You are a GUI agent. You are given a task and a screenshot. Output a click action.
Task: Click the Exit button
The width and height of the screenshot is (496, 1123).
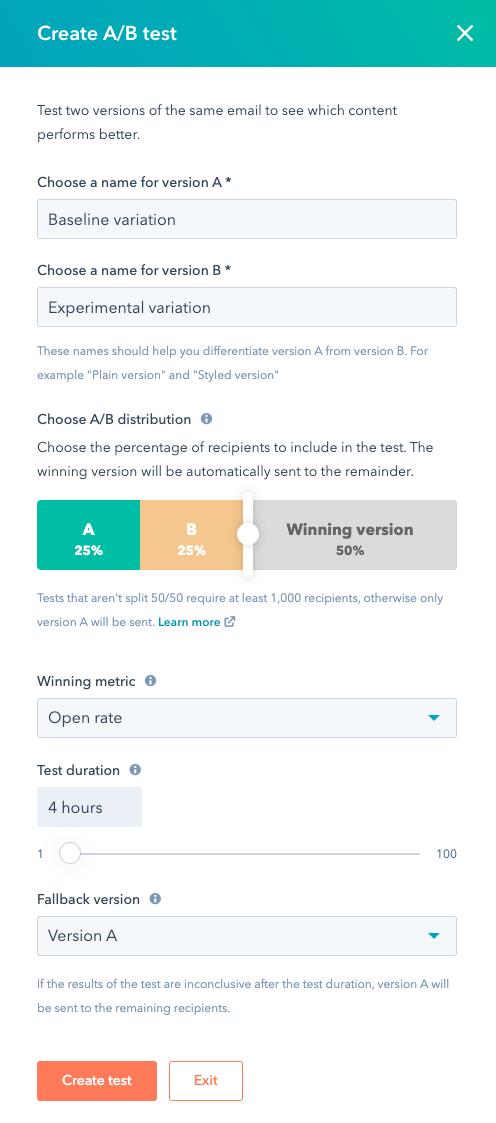206,1081
